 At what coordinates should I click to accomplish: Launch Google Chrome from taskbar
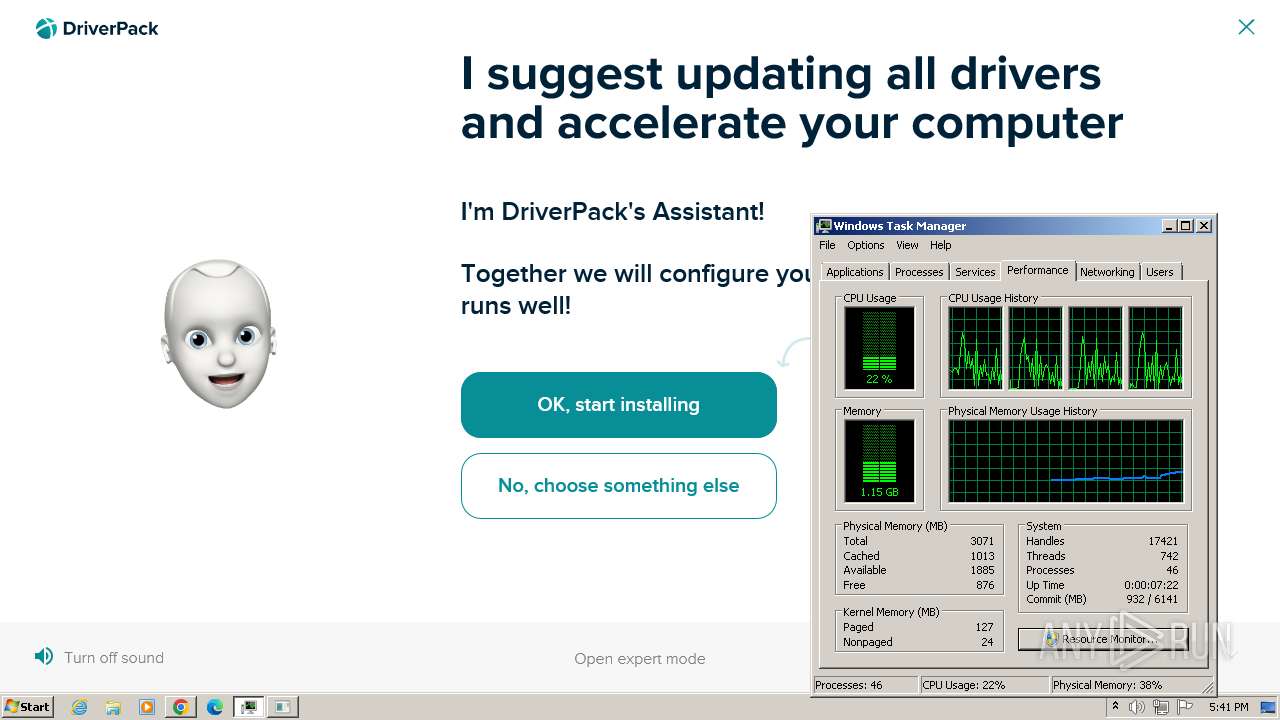[181, 707]
